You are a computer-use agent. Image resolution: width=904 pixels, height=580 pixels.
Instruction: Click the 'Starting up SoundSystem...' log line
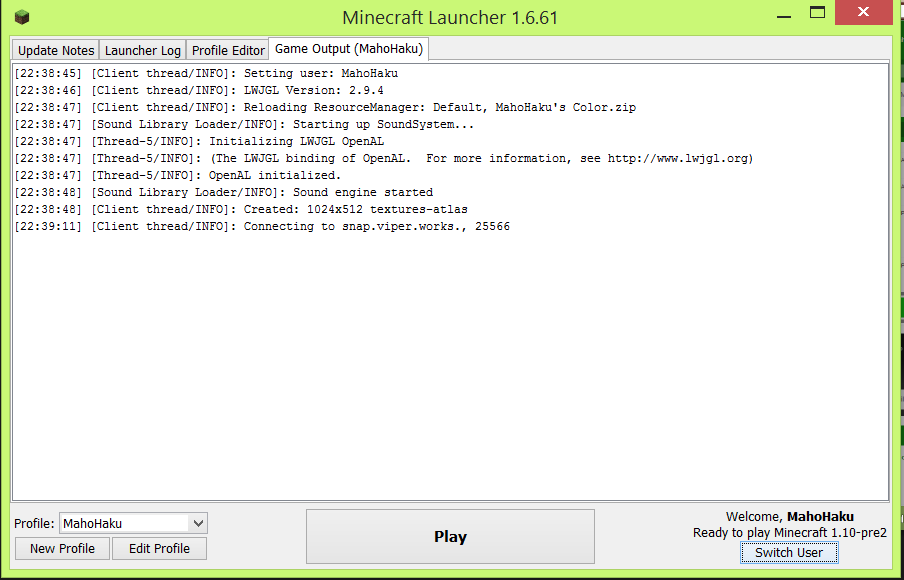point(244,125)
